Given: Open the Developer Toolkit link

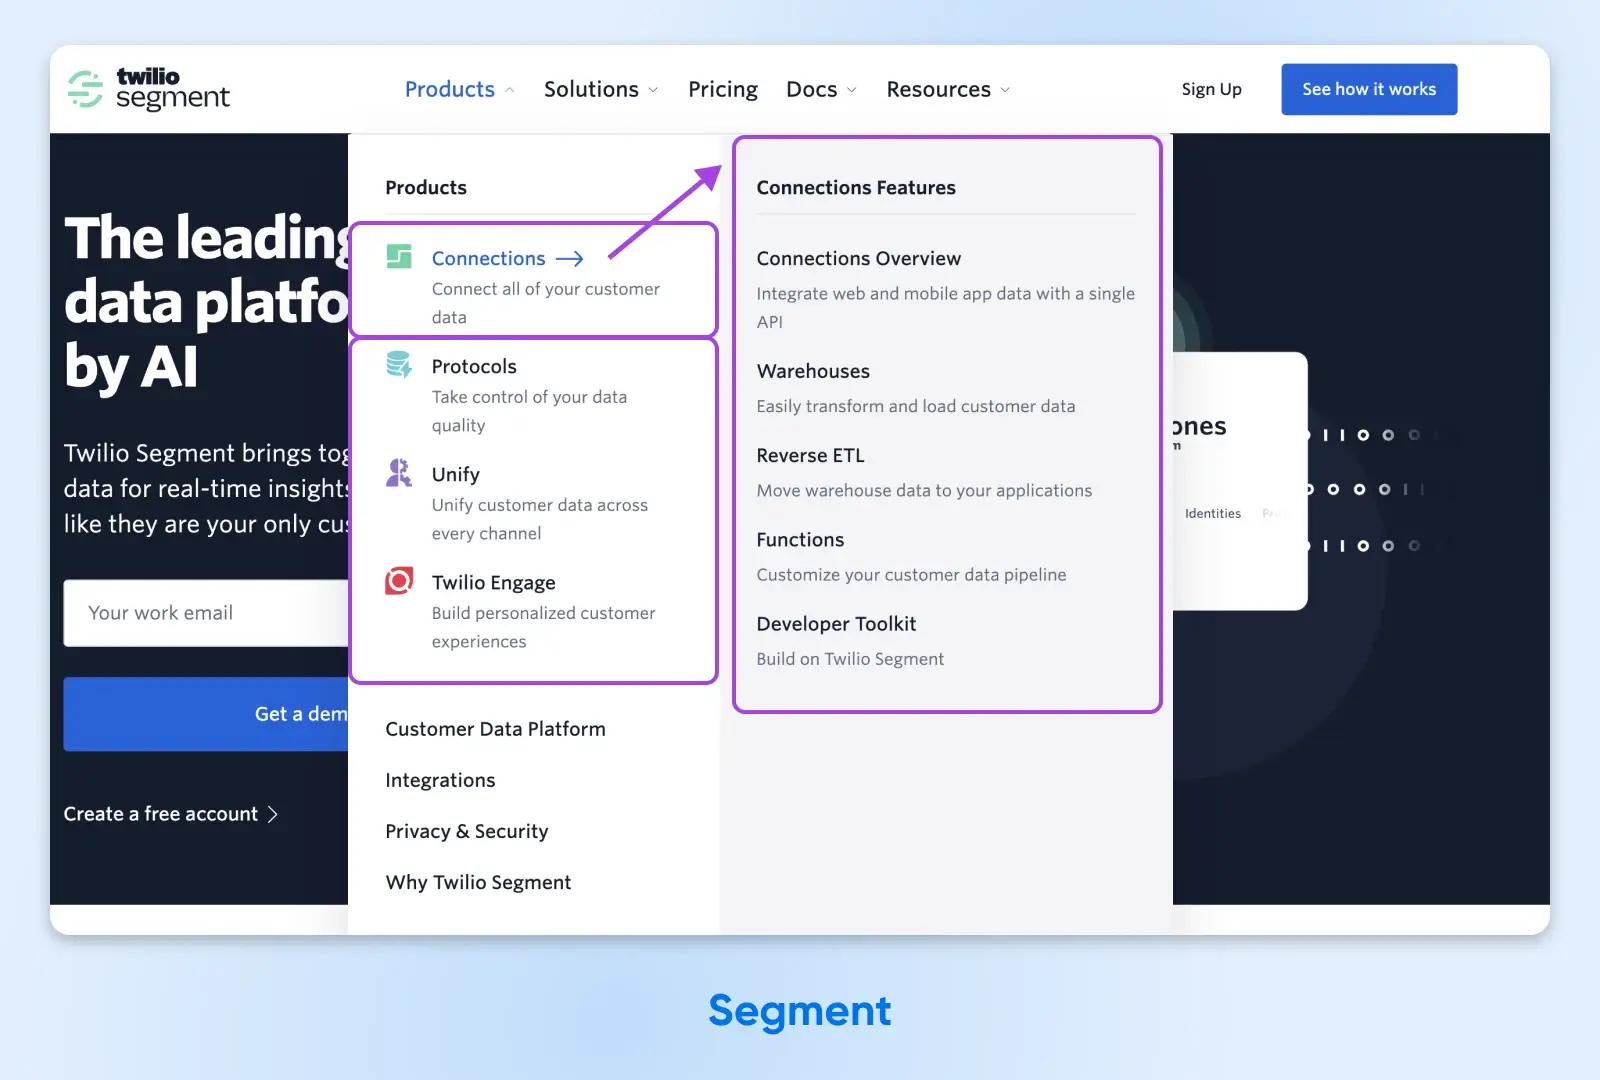Looking at the screenshot, I should (836, 623).
